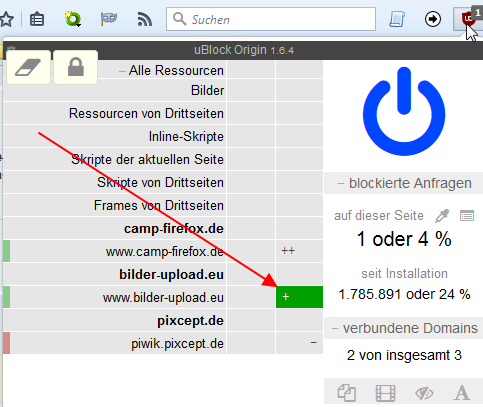
Task: Collapse the blockierte Anfragen section
Action: (340, 183)
